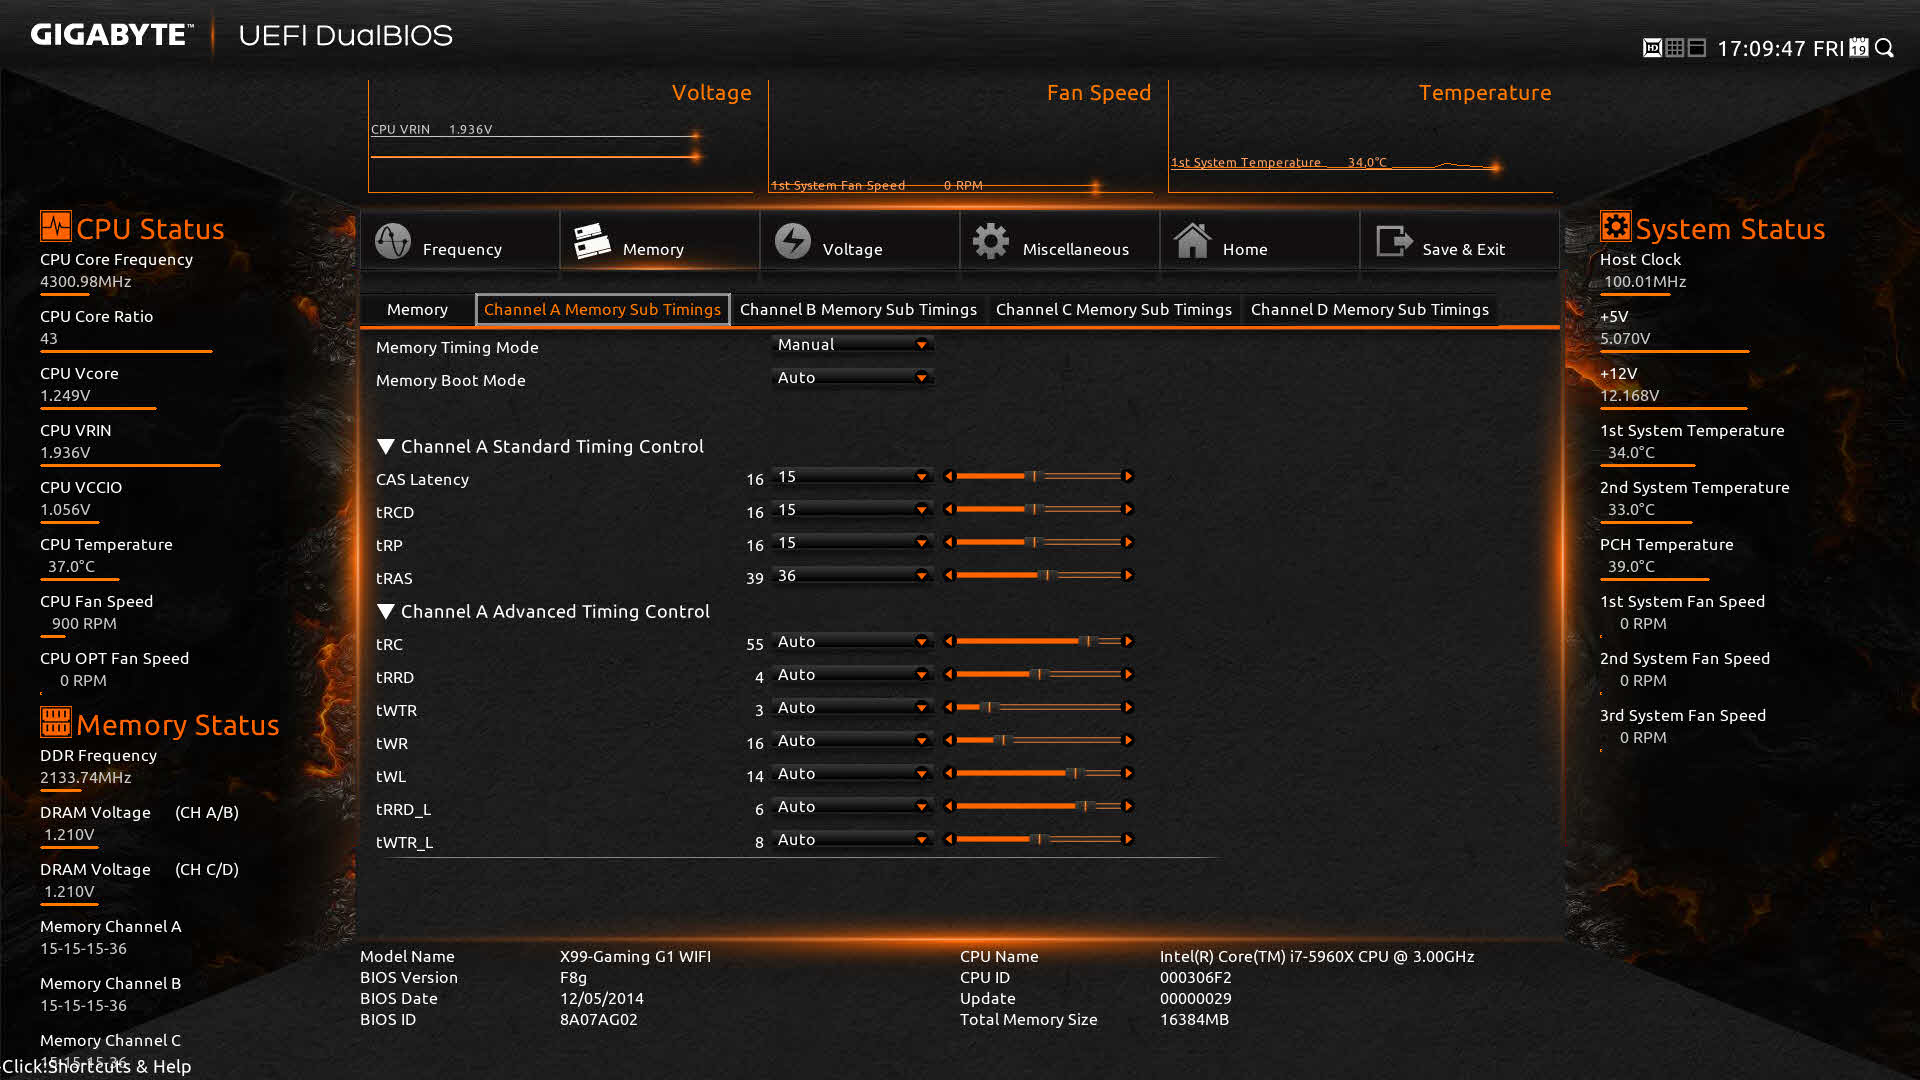Viewport: 1920px width, 1080px height.
Task: Collapse Channel A Advanced Timing Control section
Action: click(x=386, y=611)
